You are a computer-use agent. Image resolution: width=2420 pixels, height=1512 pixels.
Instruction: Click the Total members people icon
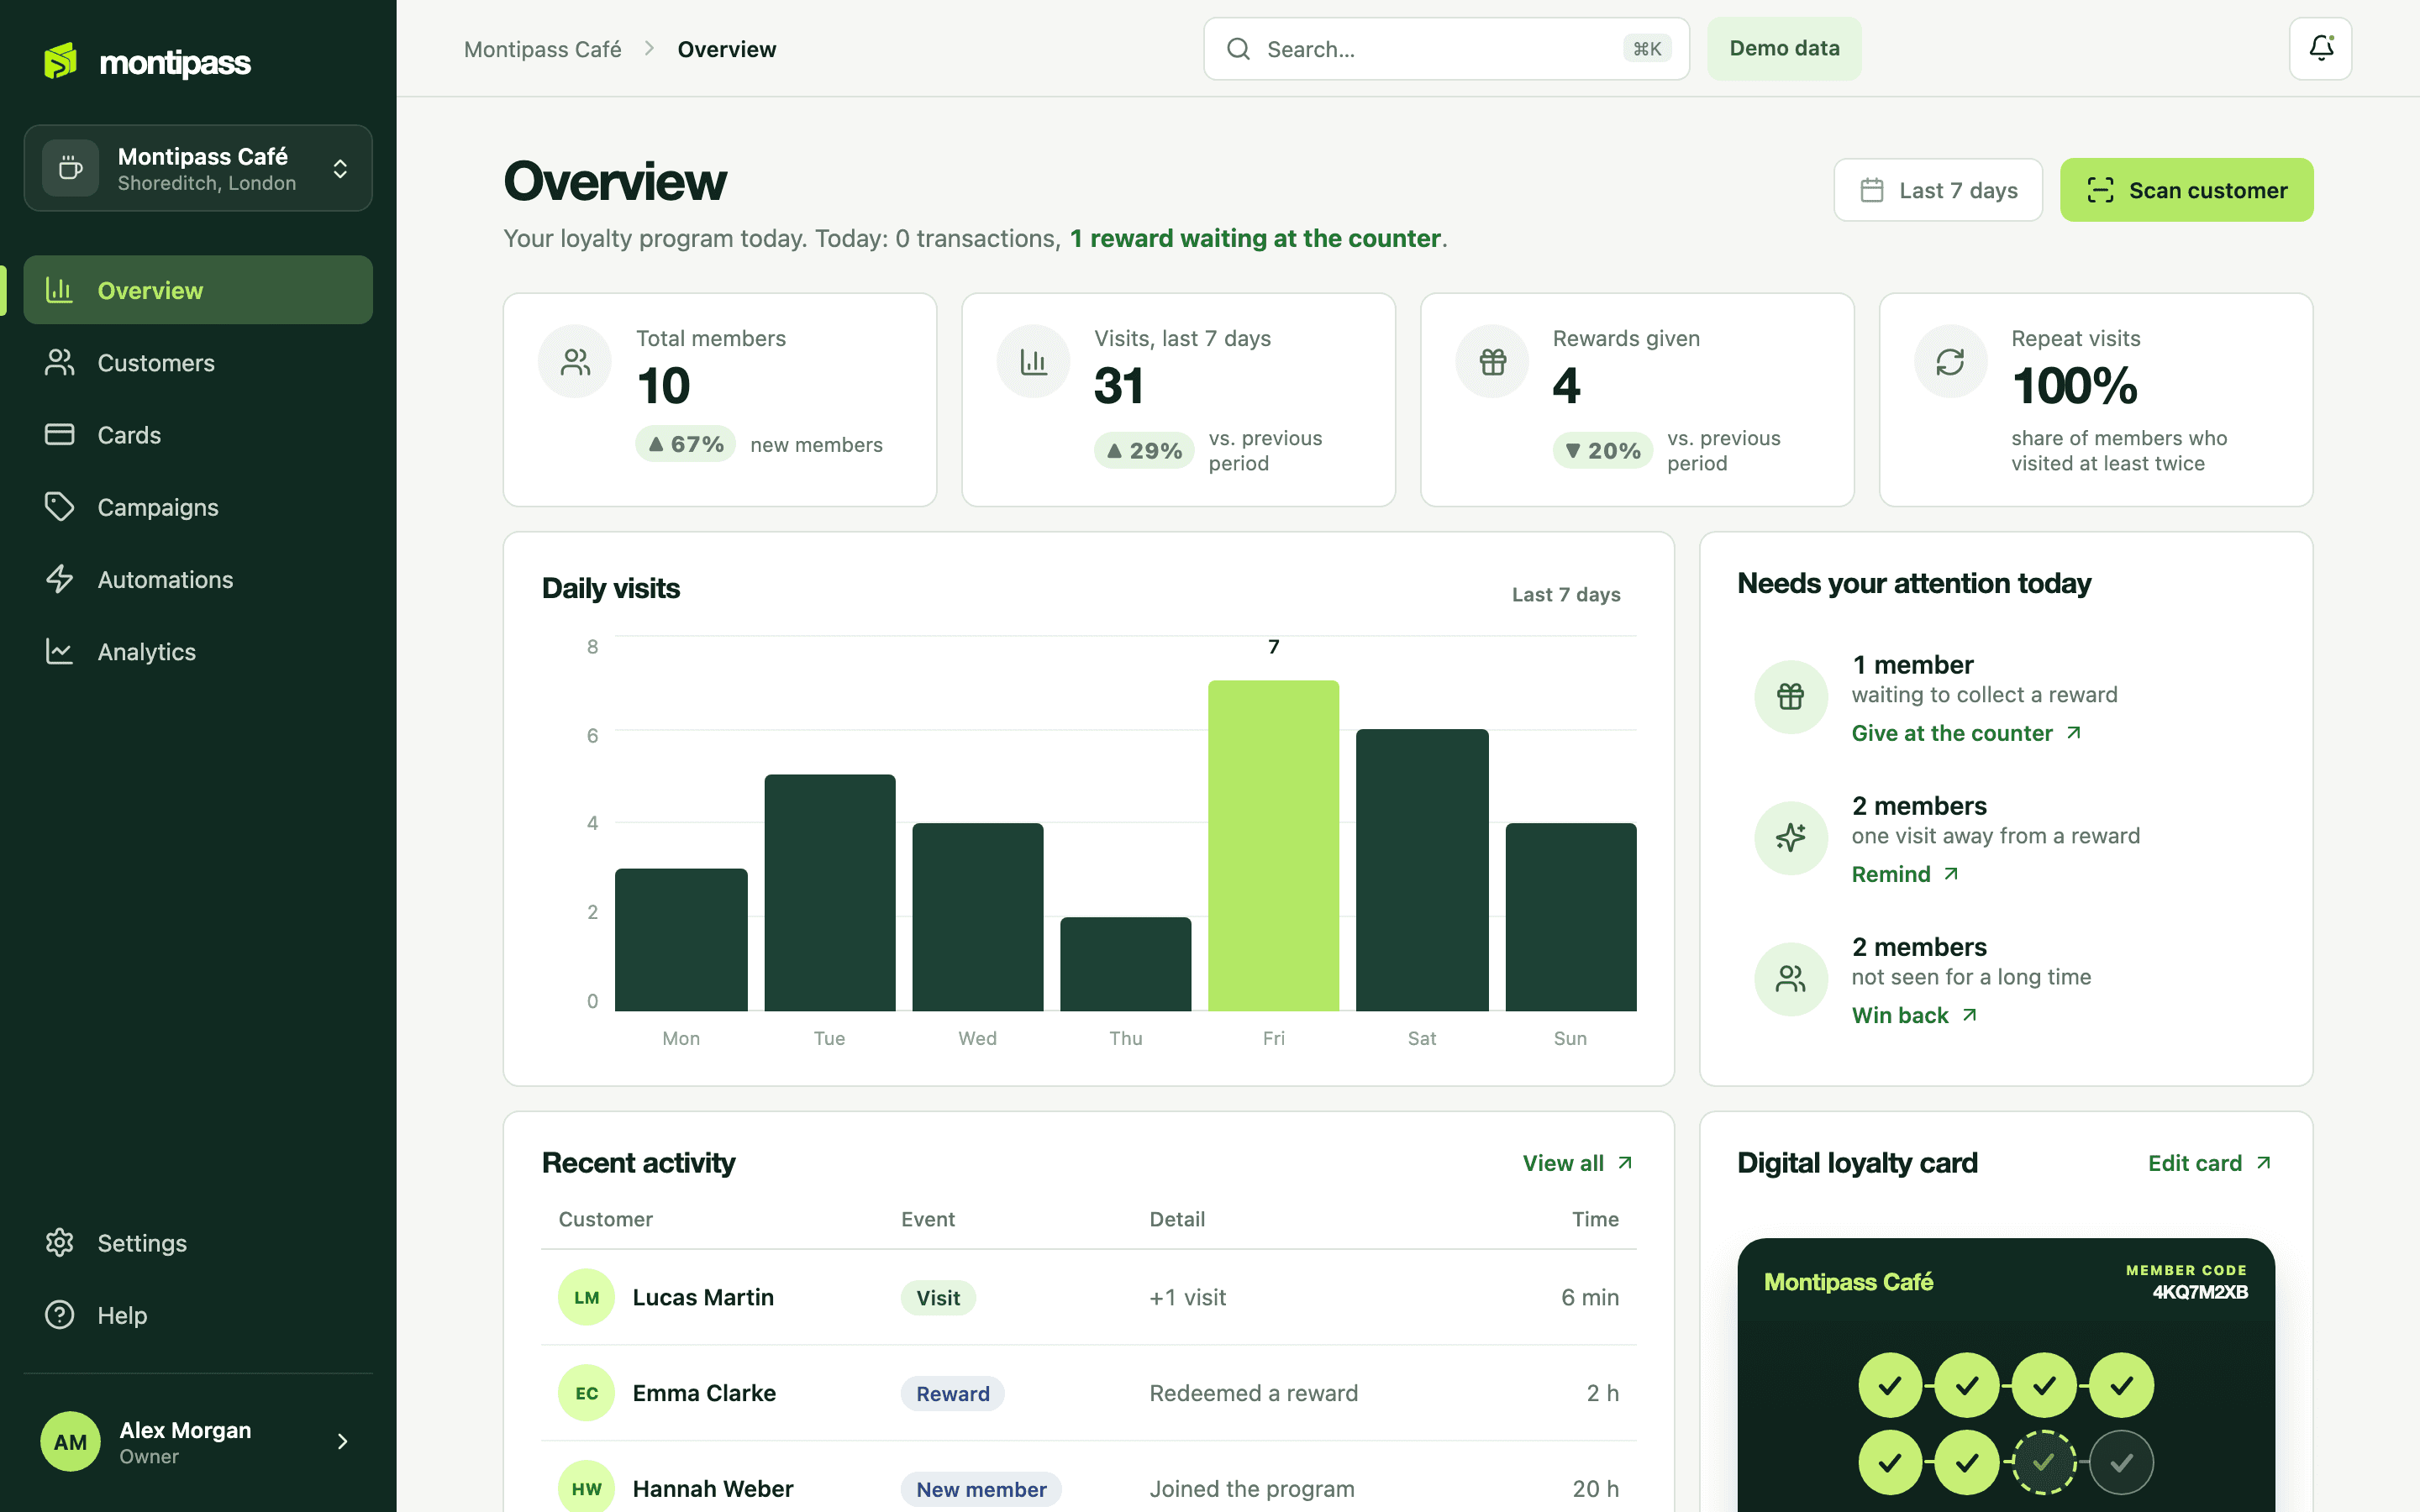pyautogui.click(x=575, y=361)
